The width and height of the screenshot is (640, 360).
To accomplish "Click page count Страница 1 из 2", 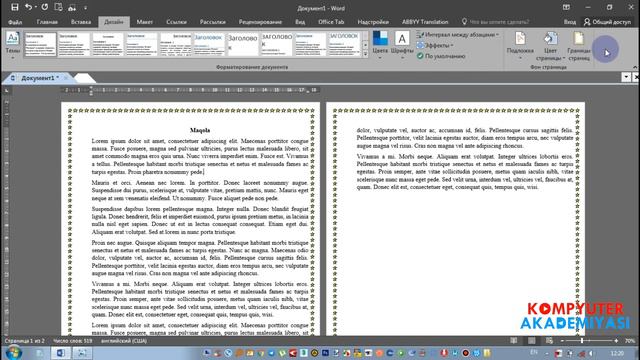I will pos(24,341).
